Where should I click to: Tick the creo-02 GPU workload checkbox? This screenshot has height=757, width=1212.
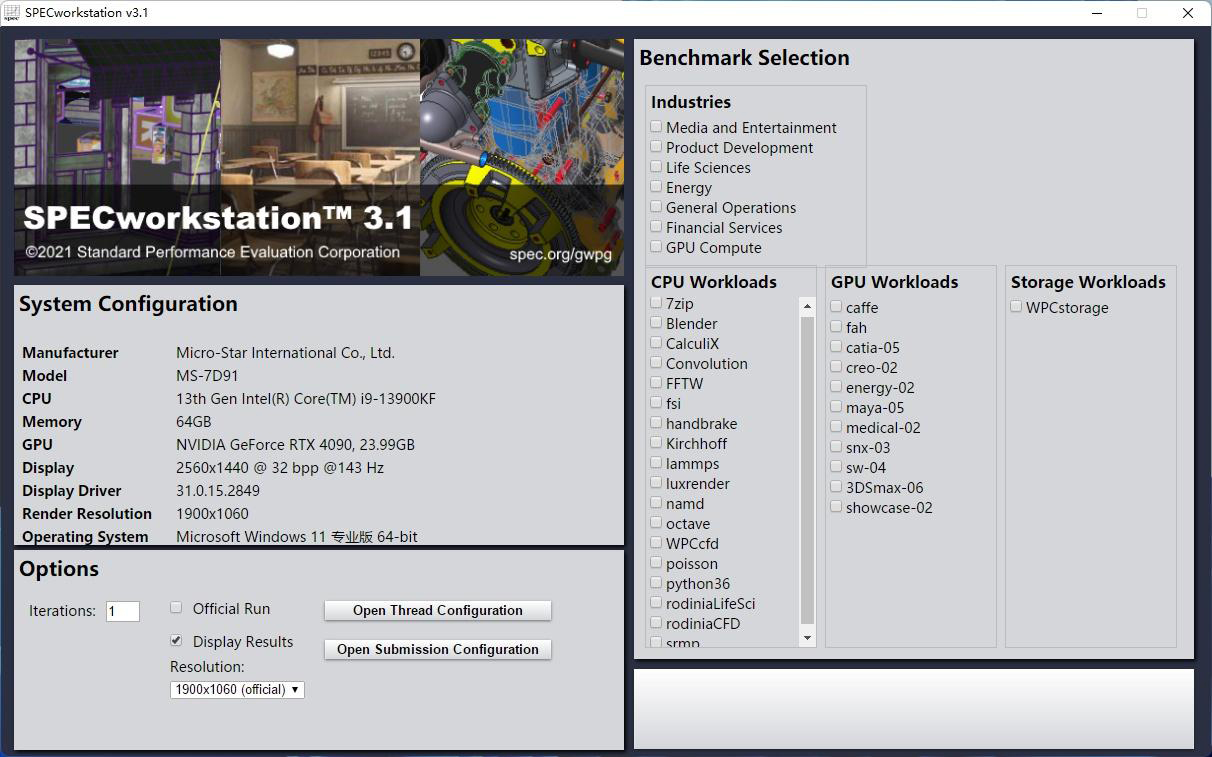click(836, 366)
